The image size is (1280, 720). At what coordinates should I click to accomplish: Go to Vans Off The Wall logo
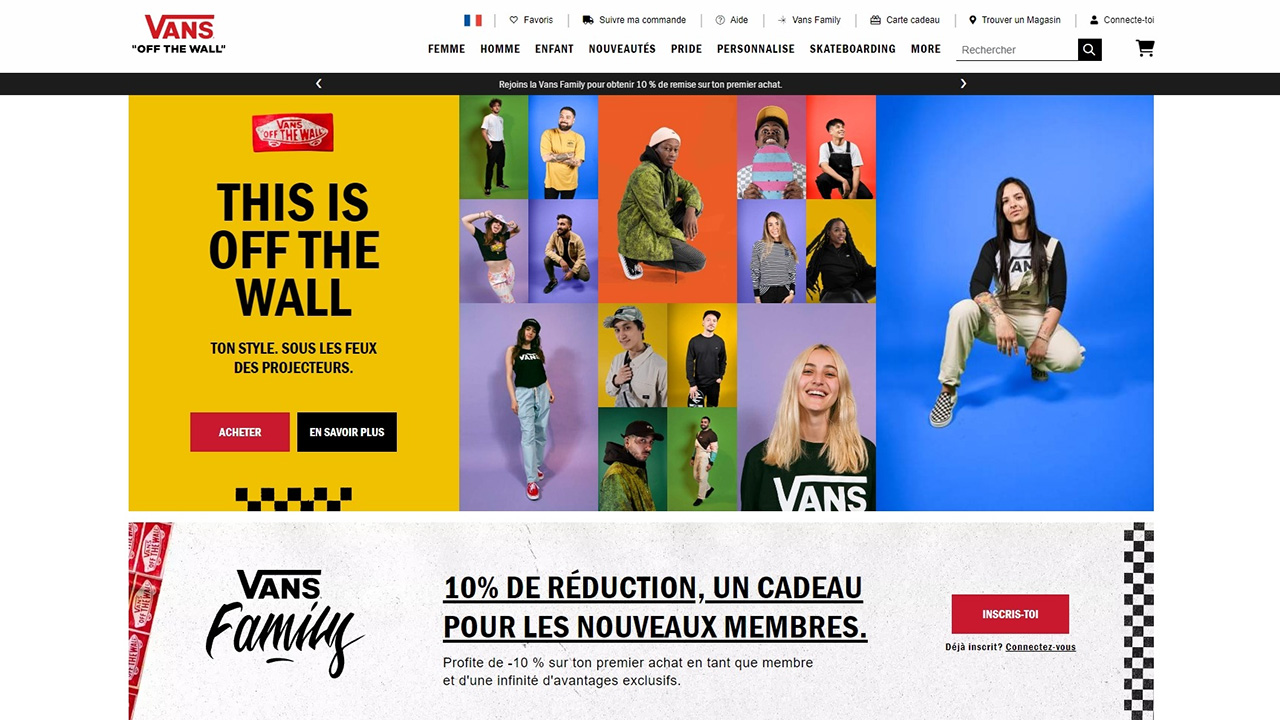179,34
